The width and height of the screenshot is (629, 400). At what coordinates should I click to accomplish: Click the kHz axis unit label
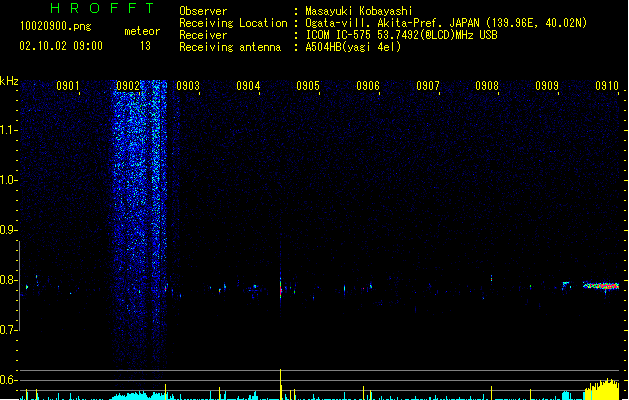point(9,81)
